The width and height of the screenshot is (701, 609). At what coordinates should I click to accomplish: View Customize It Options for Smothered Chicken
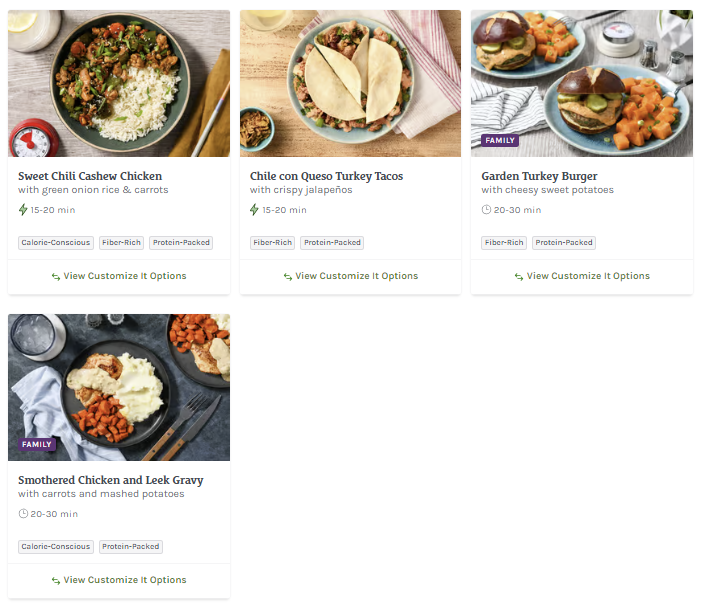pyautogui.click(x=125, y=580)
